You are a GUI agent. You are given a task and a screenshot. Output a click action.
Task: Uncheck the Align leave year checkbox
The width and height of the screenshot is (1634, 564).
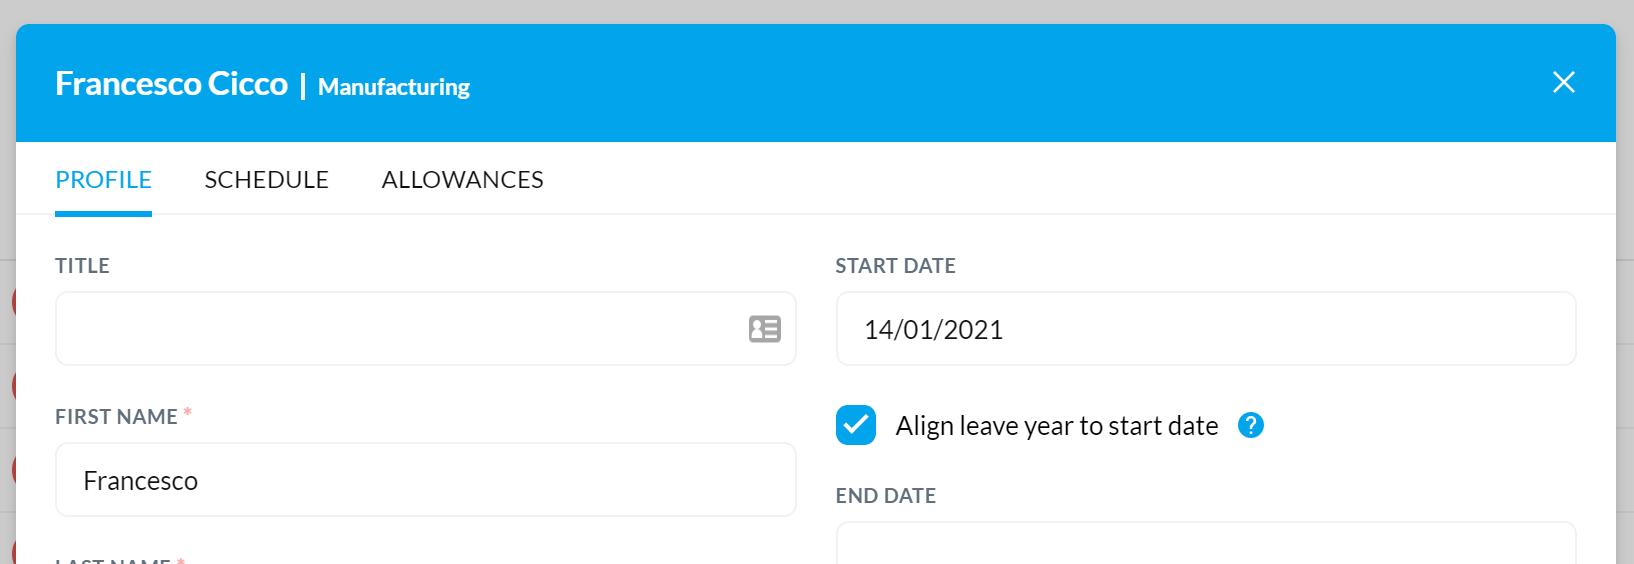[856, 425]
